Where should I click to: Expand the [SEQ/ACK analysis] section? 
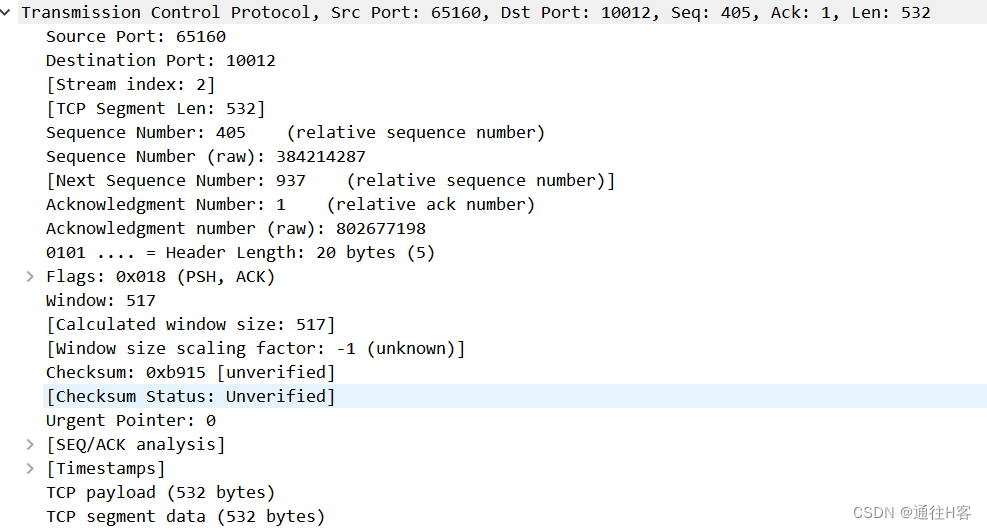pos(30,445)
